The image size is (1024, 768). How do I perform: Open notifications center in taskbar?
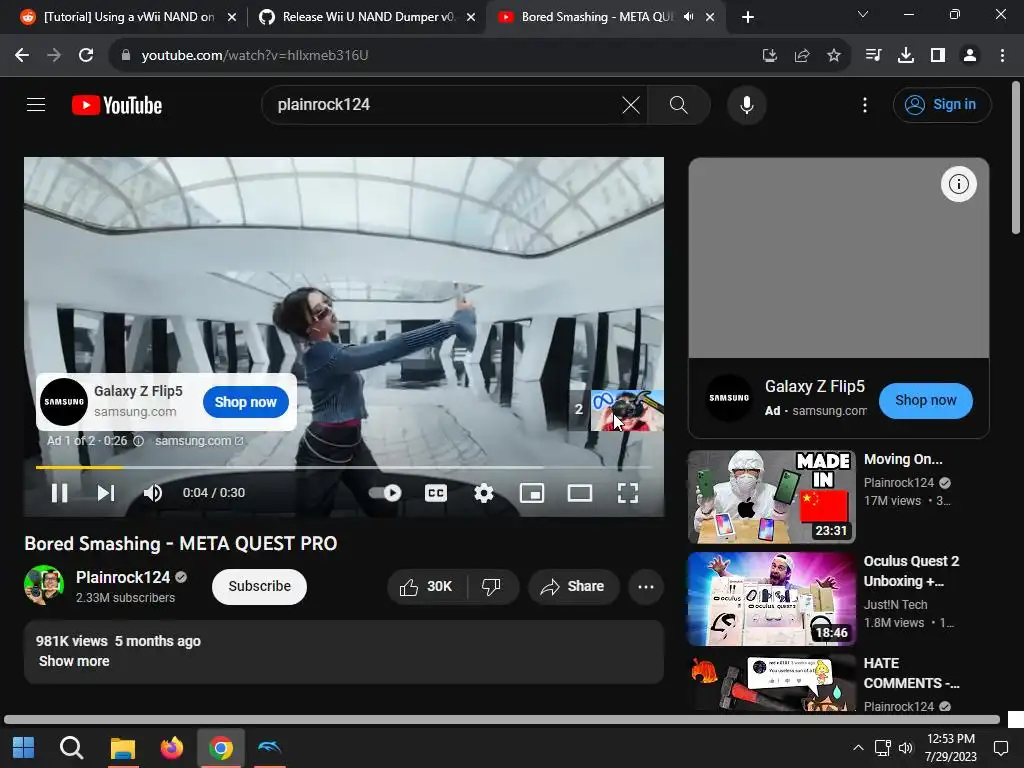click(1000, 748)
